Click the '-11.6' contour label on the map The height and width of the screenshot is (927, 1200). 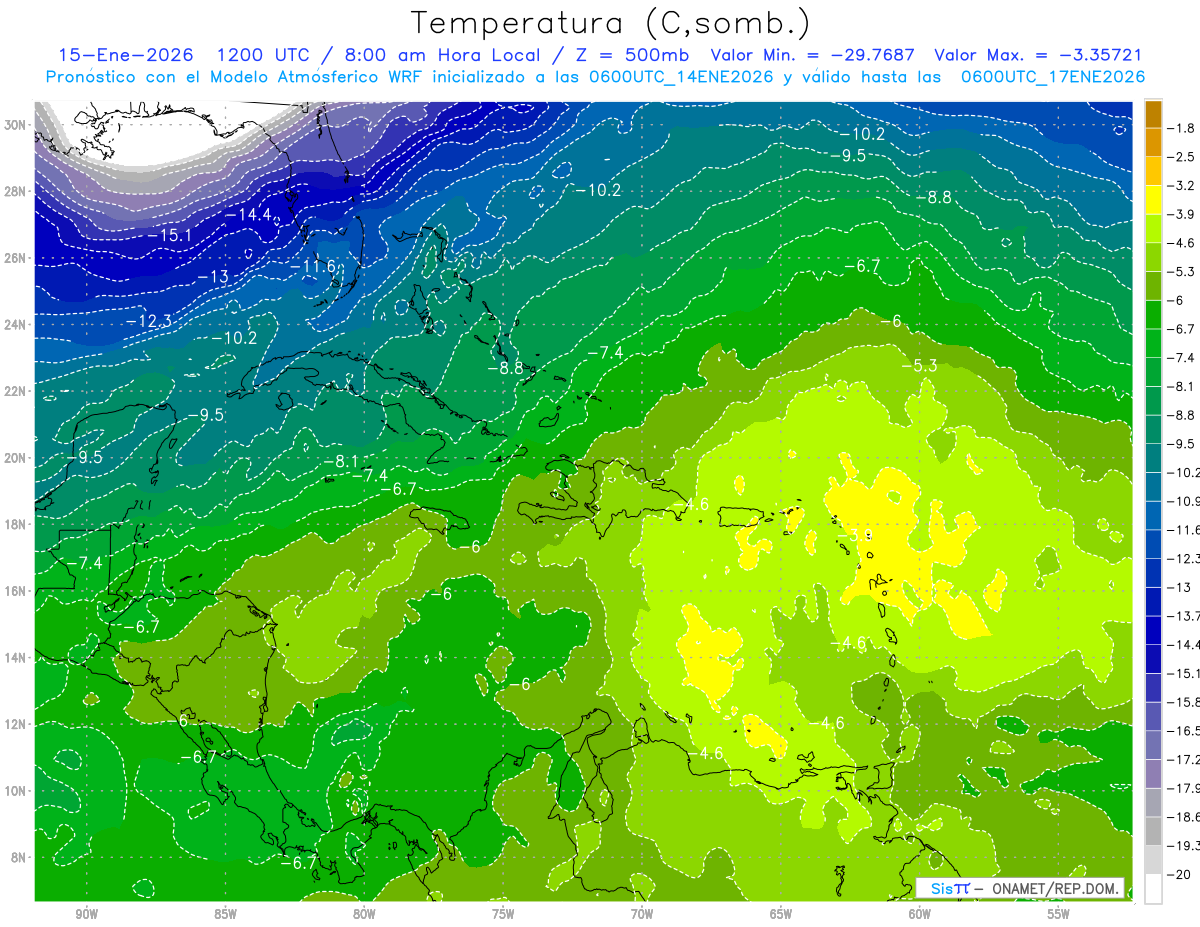click(x=312, y=267)
